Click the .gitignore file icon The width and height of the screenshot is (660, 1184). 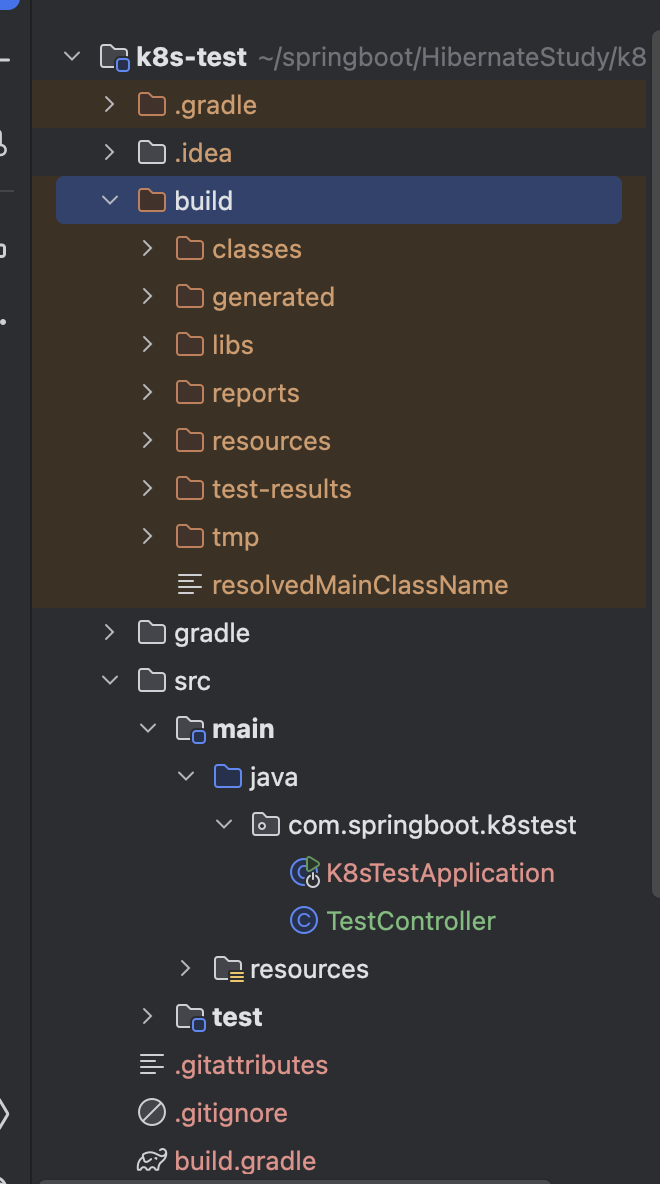click(152, 1113)
